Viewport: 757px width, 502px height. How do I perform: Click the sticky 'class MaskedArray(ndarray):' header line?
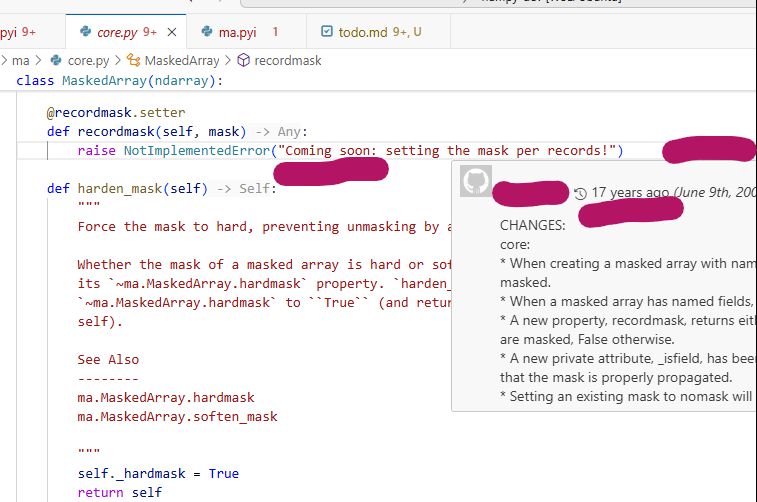coord(119,81)
